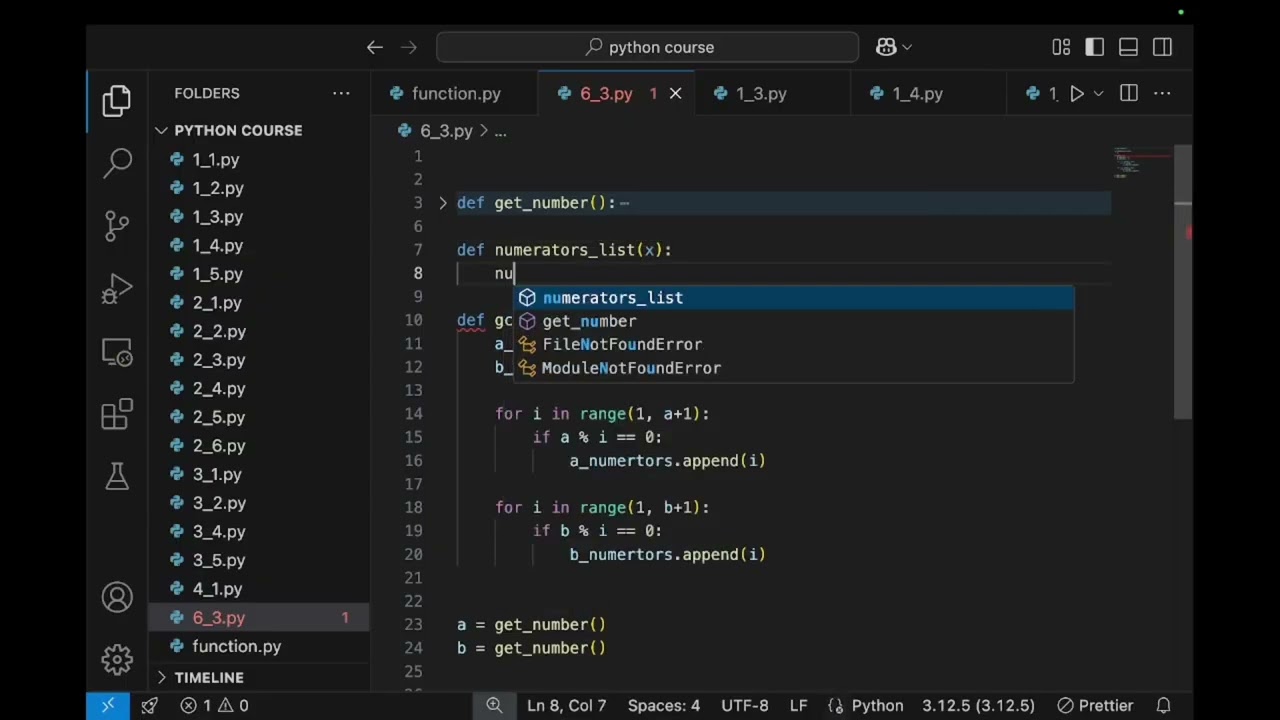Go forward with the right arrow

(409, 47)
